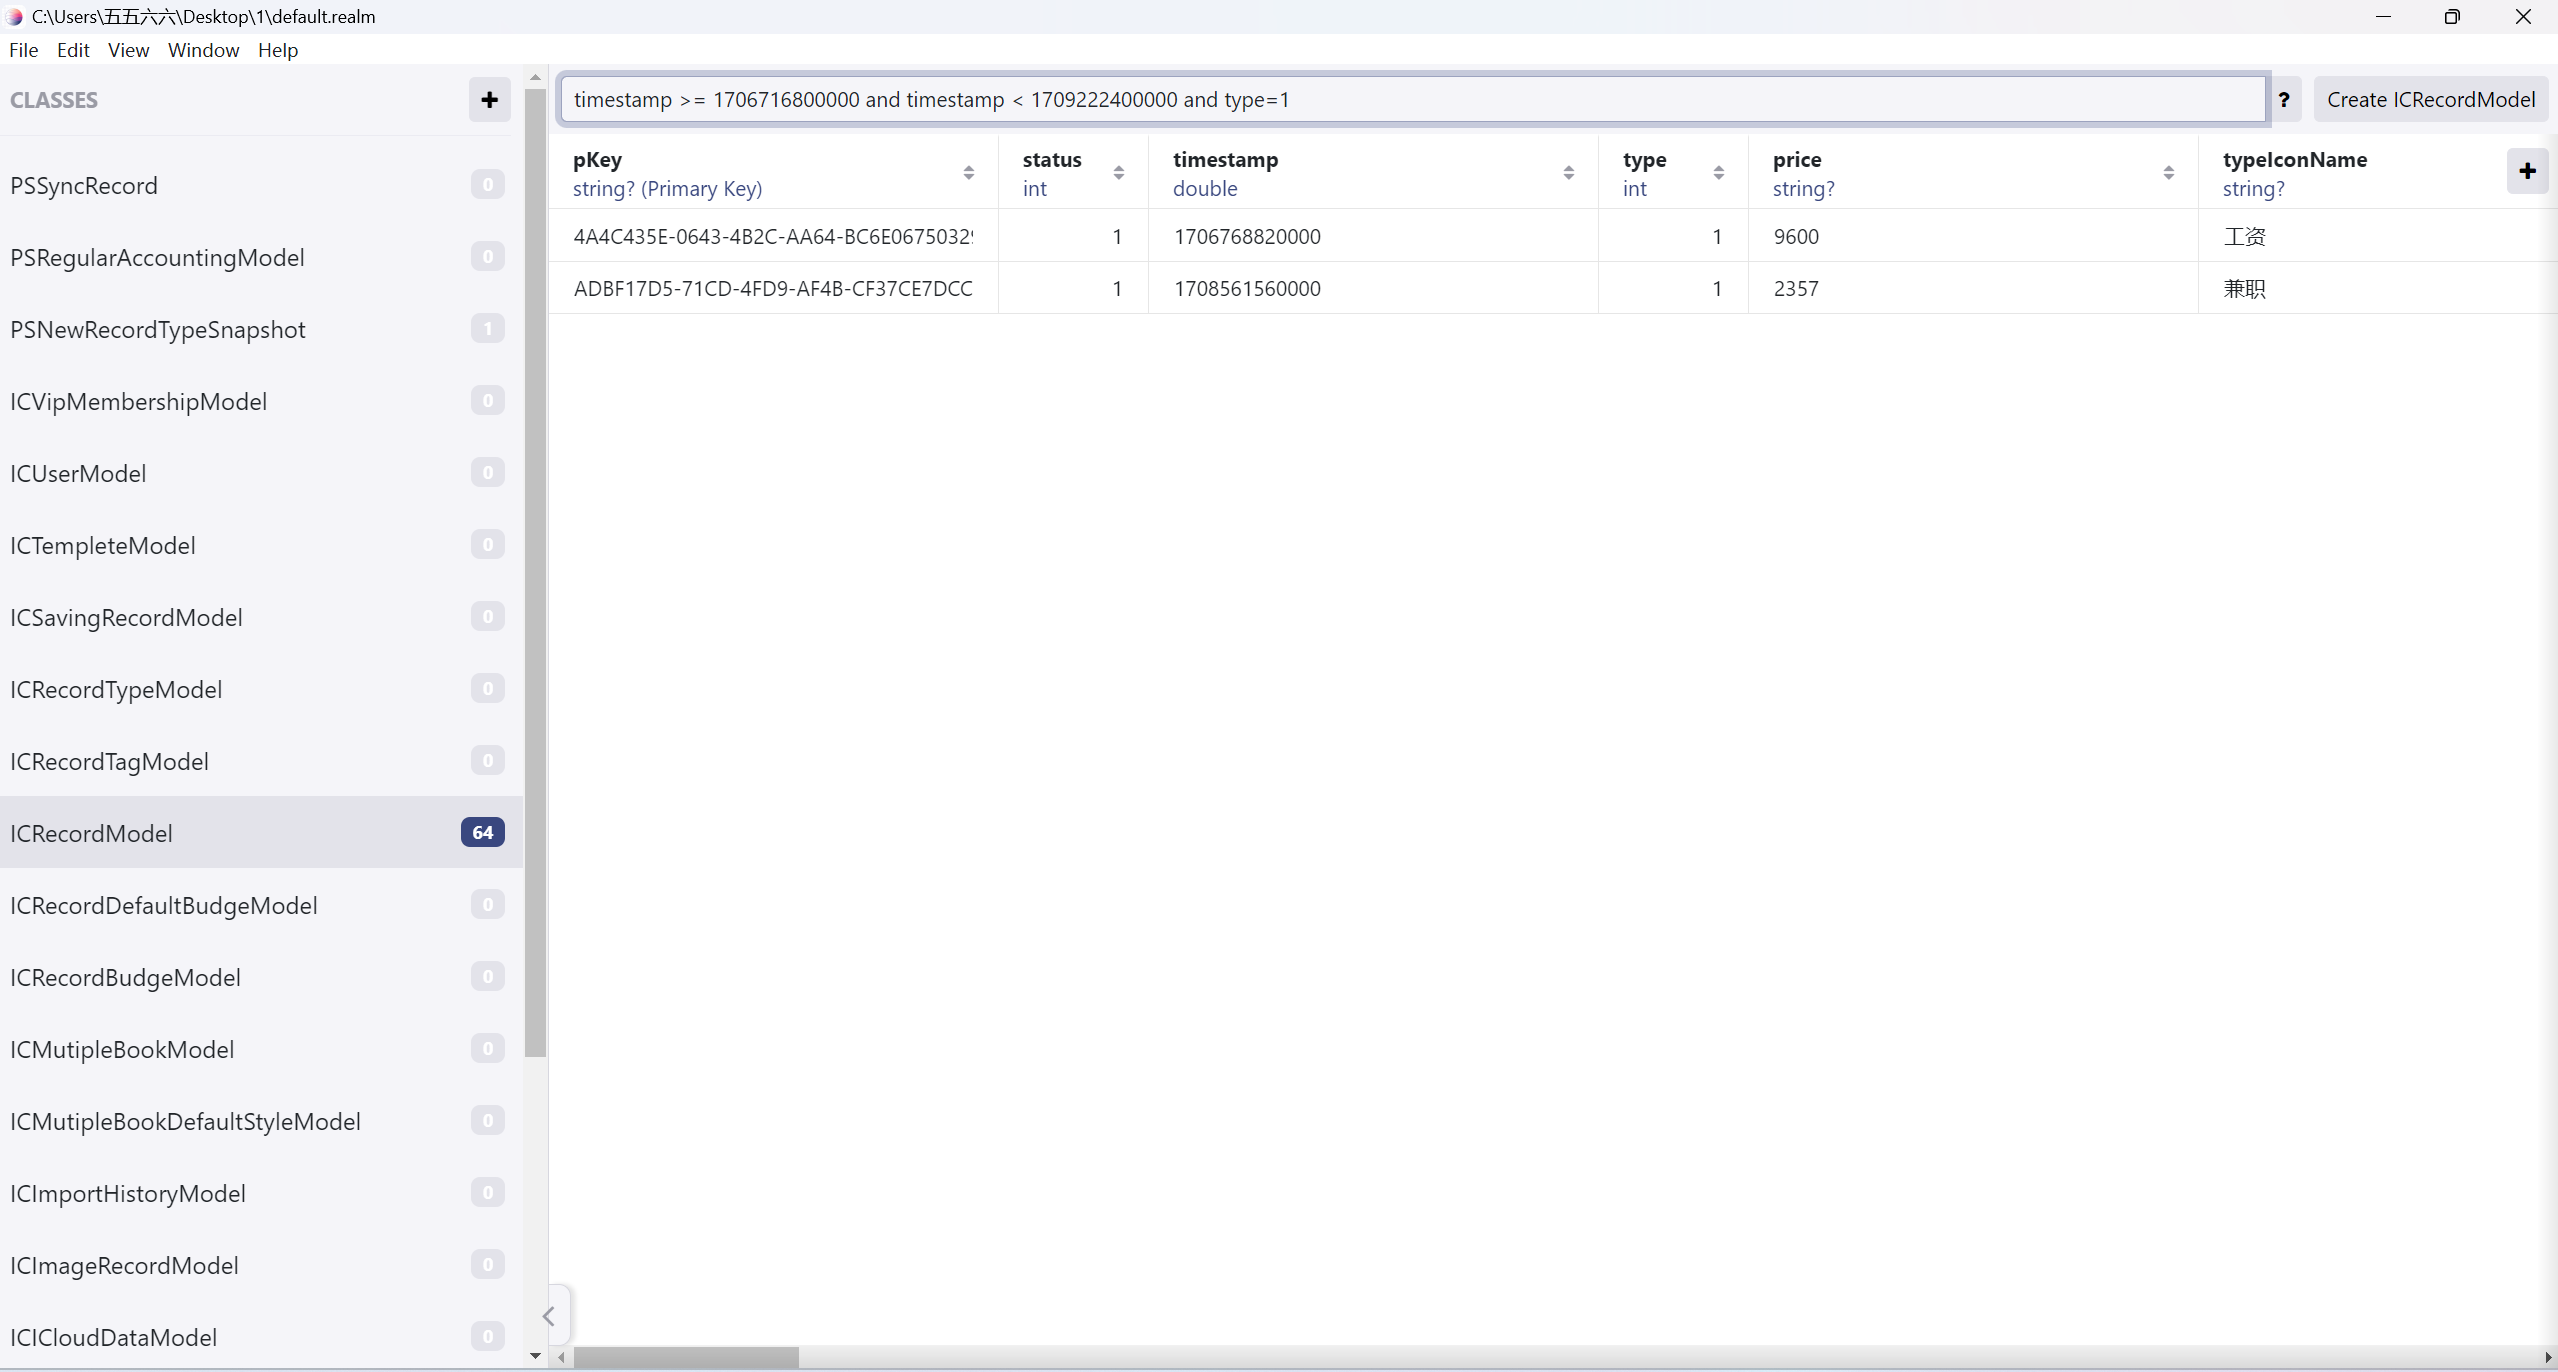Select the PSNewRecordTypeSnapshot class
This screenshot has height=1372, width=2558.
pyautogui.click(x=158, y=330)
